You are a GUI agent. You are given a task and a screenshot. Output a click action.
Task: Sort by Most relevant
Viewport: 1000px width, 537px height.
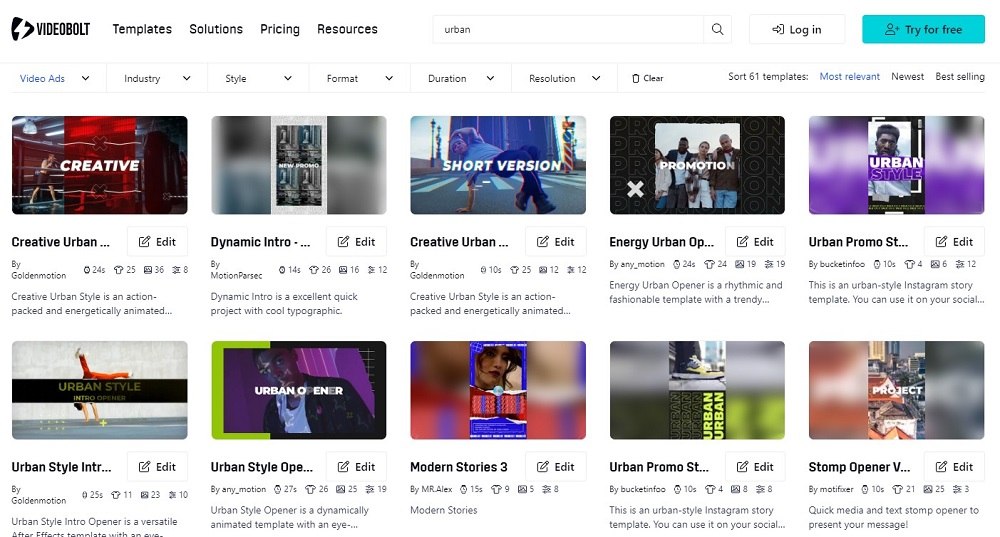(x=849, y=77)
